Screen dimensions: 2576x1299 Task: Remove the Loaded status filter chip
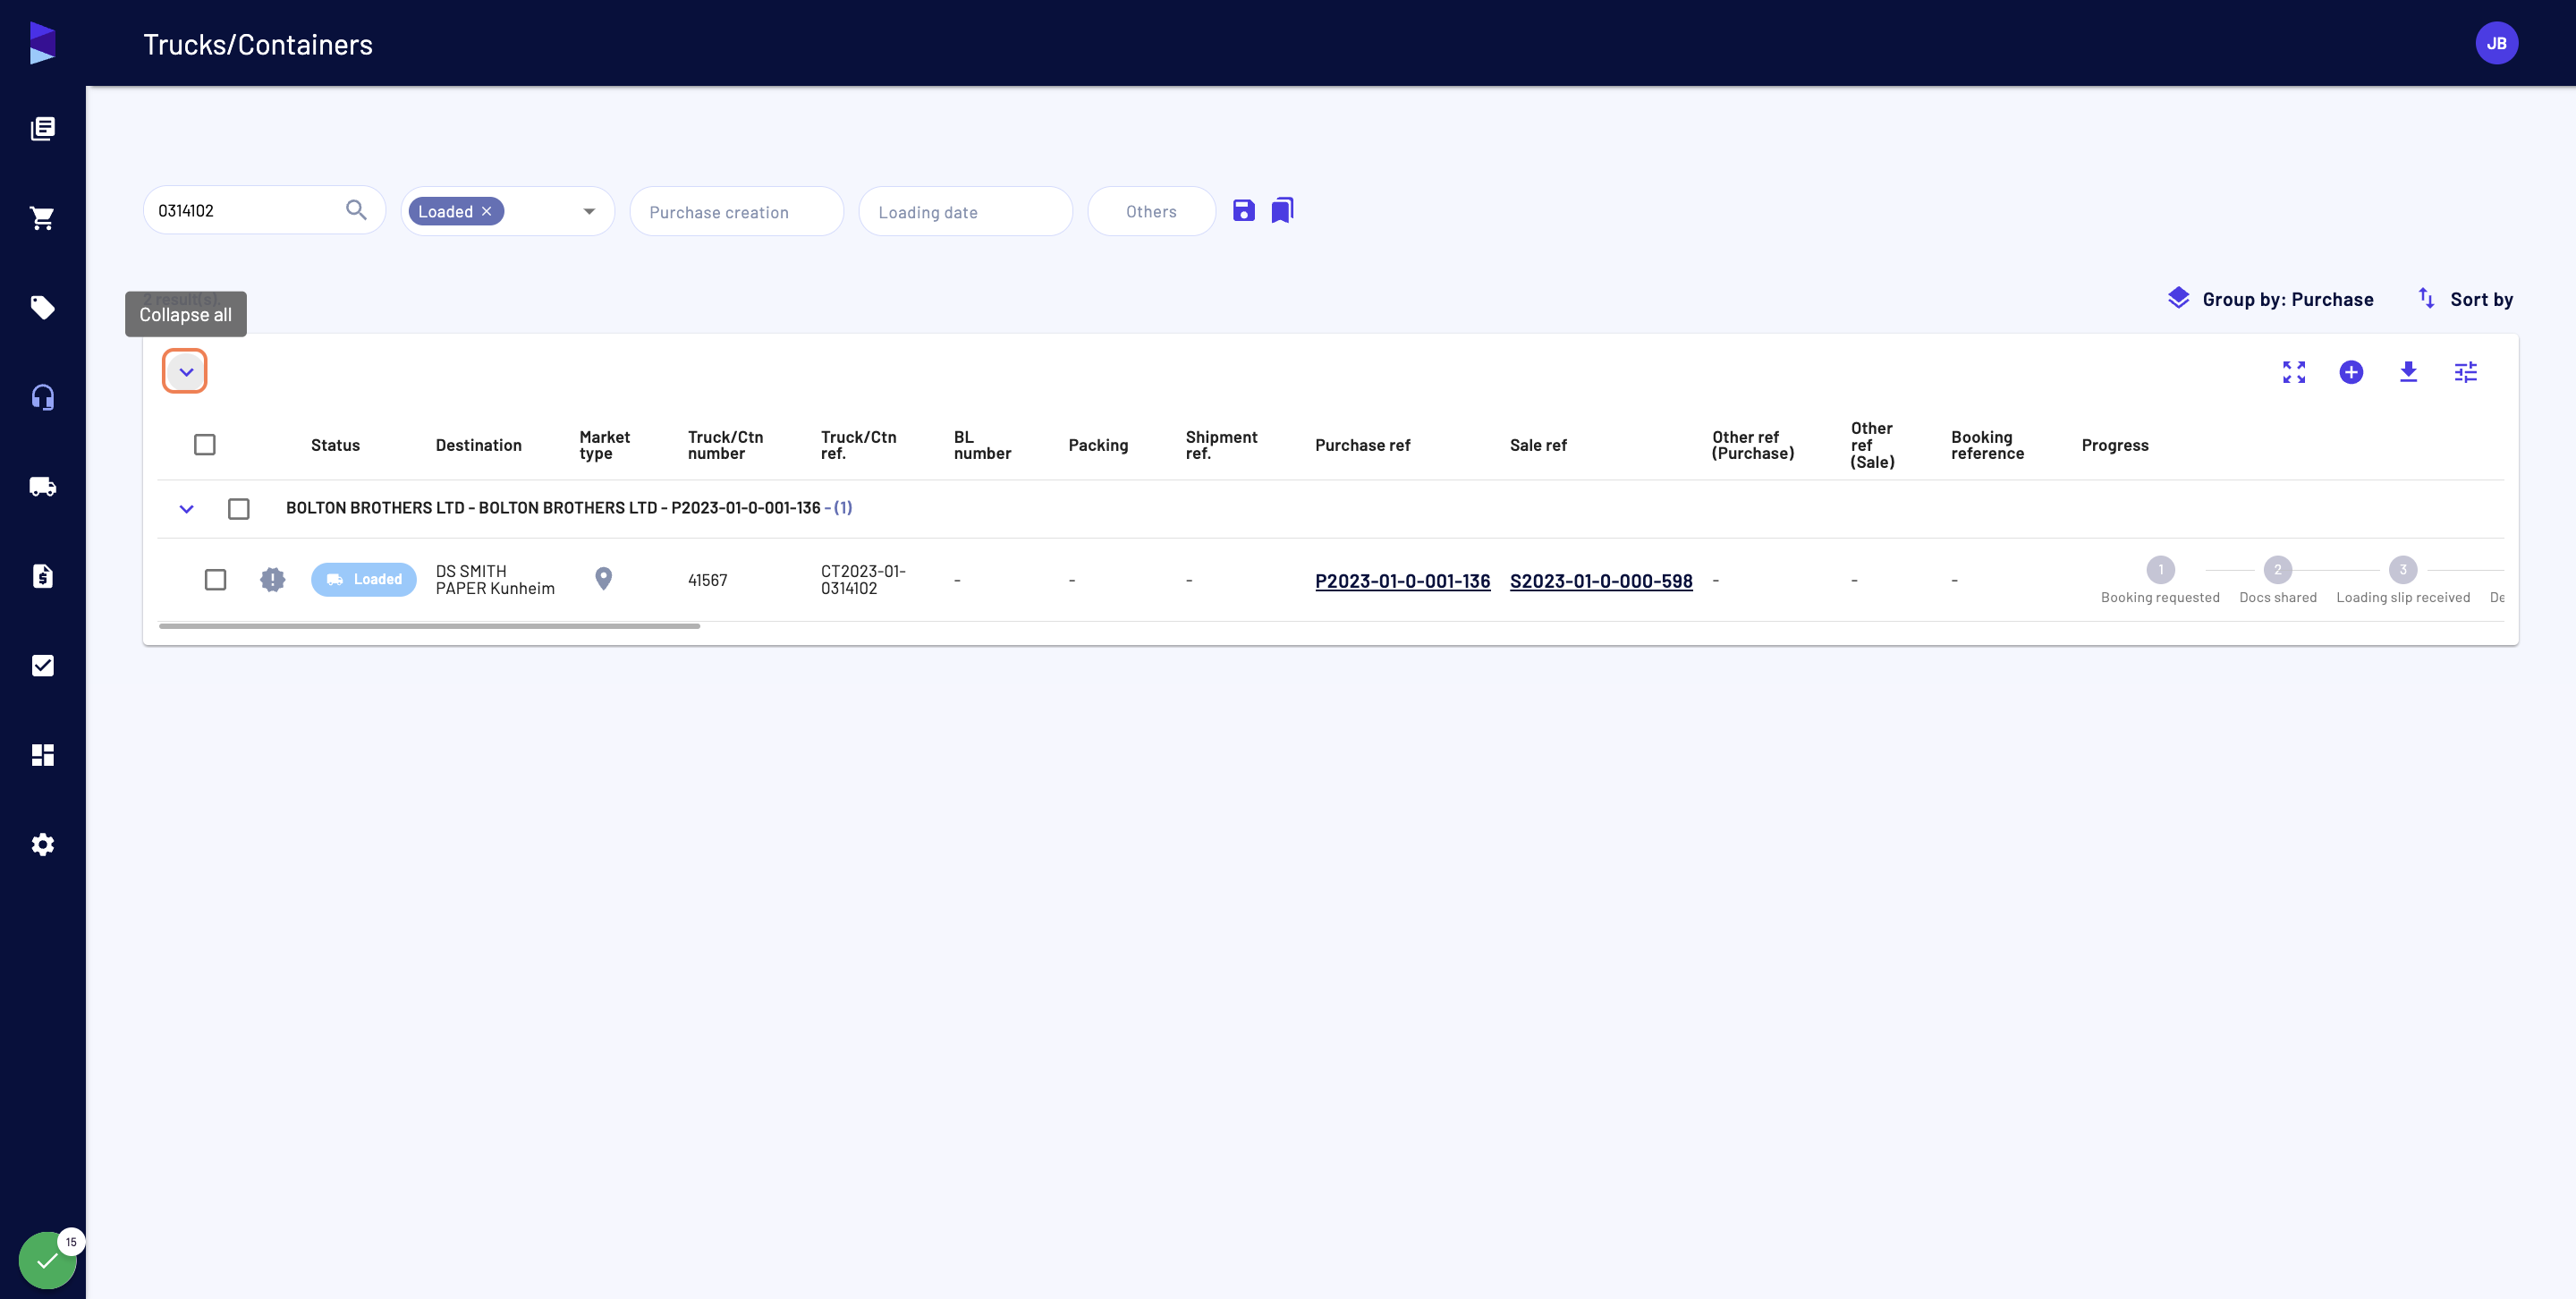[487, 211]
